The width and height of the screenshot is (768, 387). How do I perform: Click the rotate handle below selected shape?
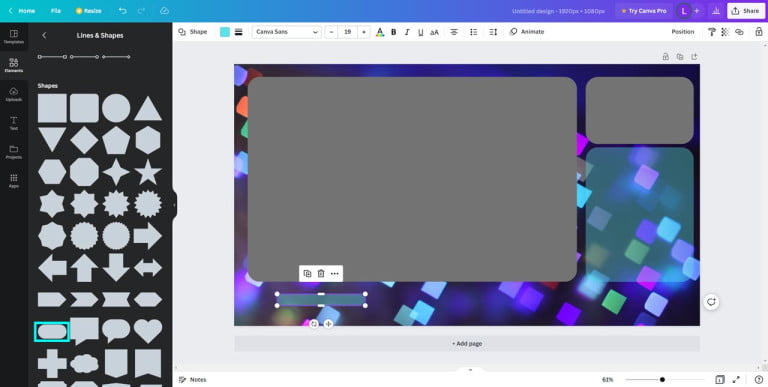point(314,324)
